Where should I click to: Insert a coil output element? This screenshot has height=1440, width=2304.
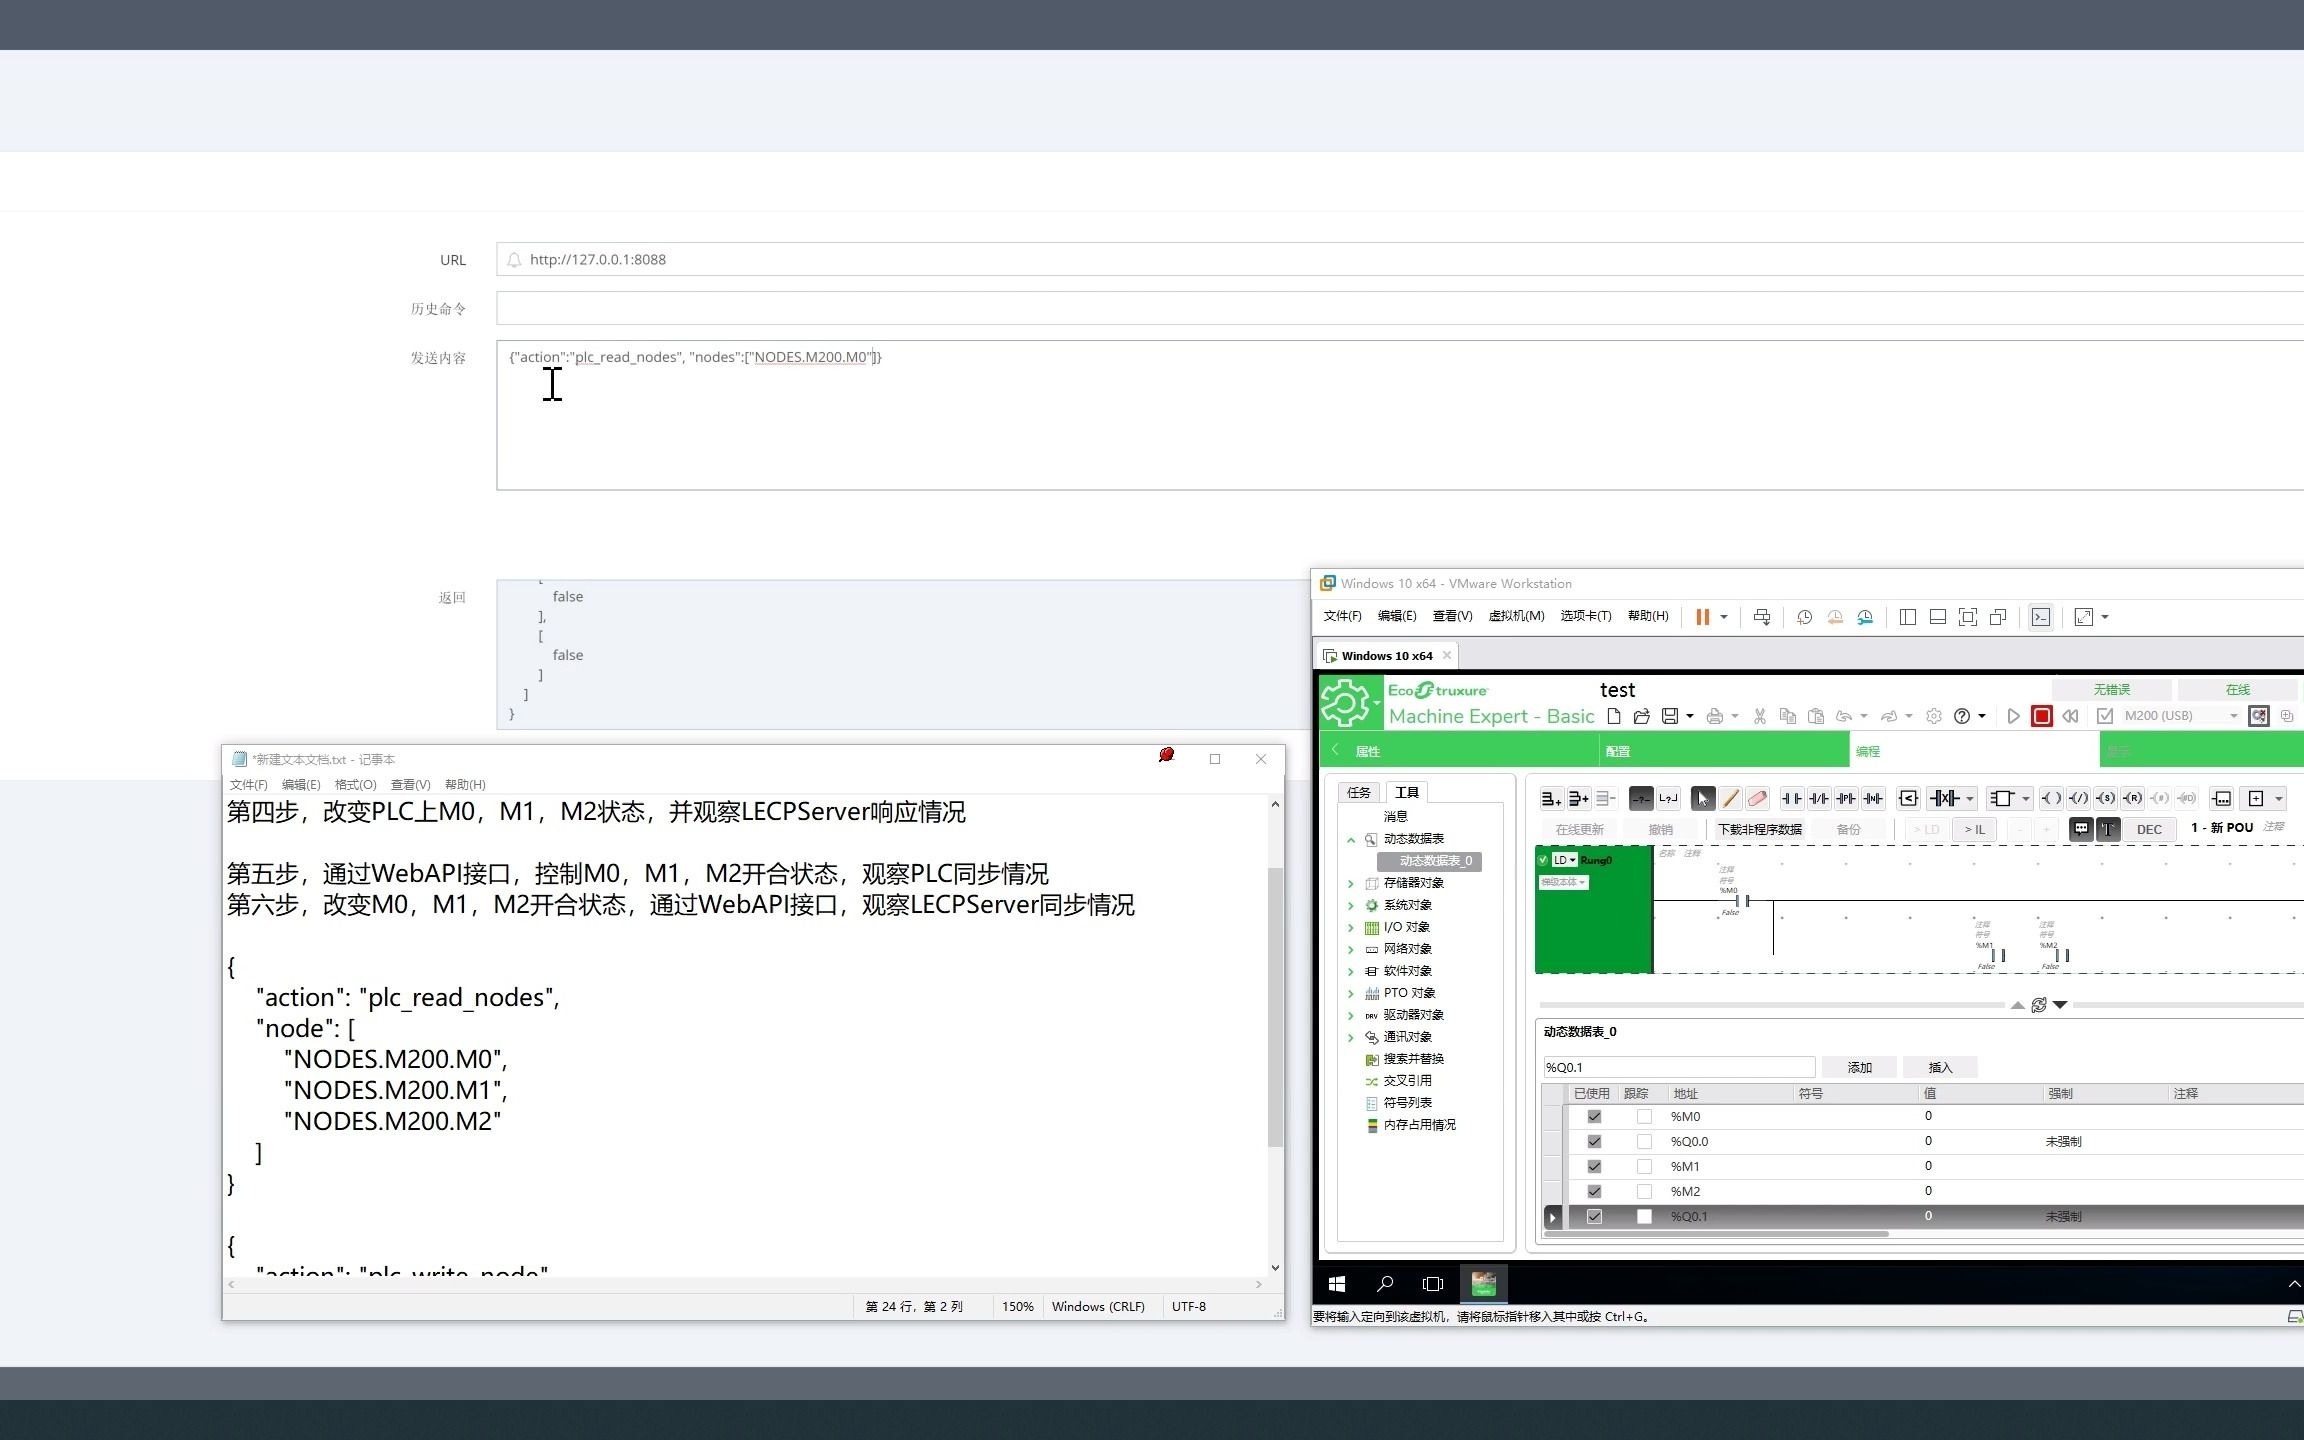point(2051,799)
